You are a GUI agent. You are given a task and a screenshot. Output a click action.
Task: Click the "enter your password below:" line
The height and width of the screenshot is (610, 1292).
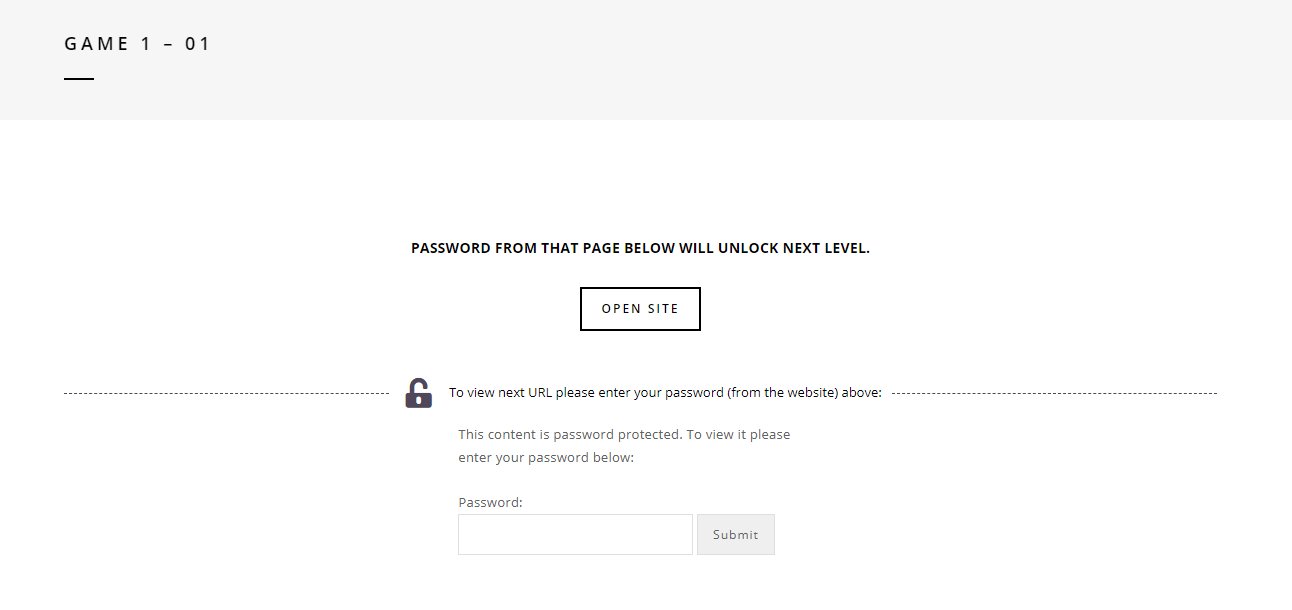pos(546,458)
